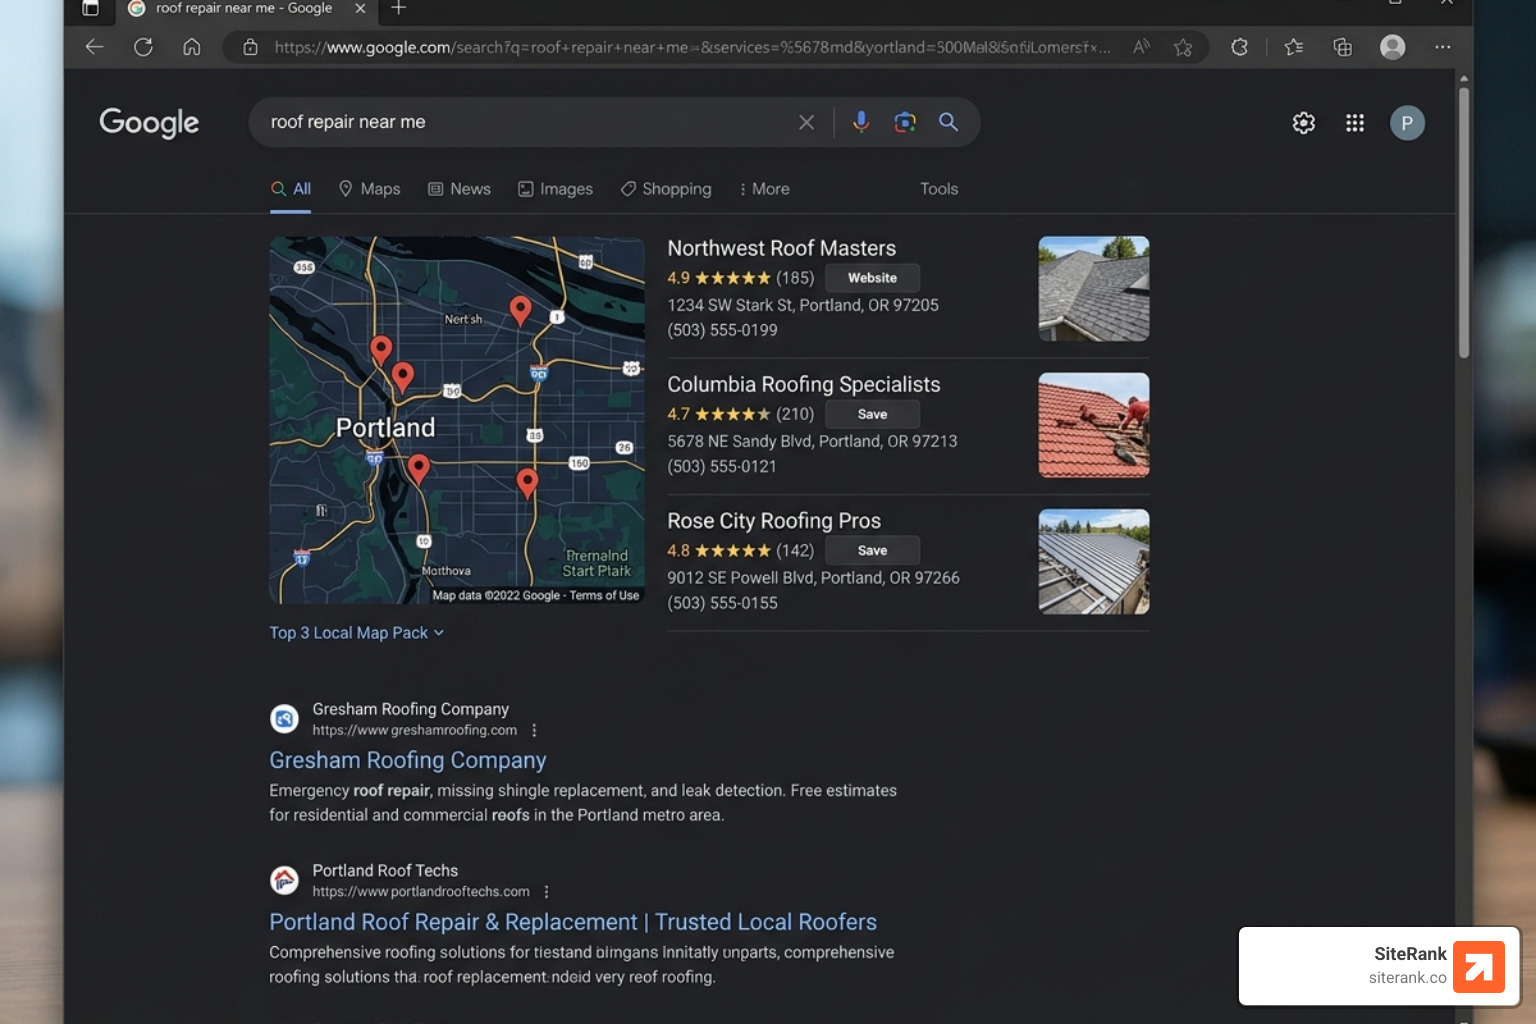
Task: Open browser settings and more menu
Action: coord(1442,47)
